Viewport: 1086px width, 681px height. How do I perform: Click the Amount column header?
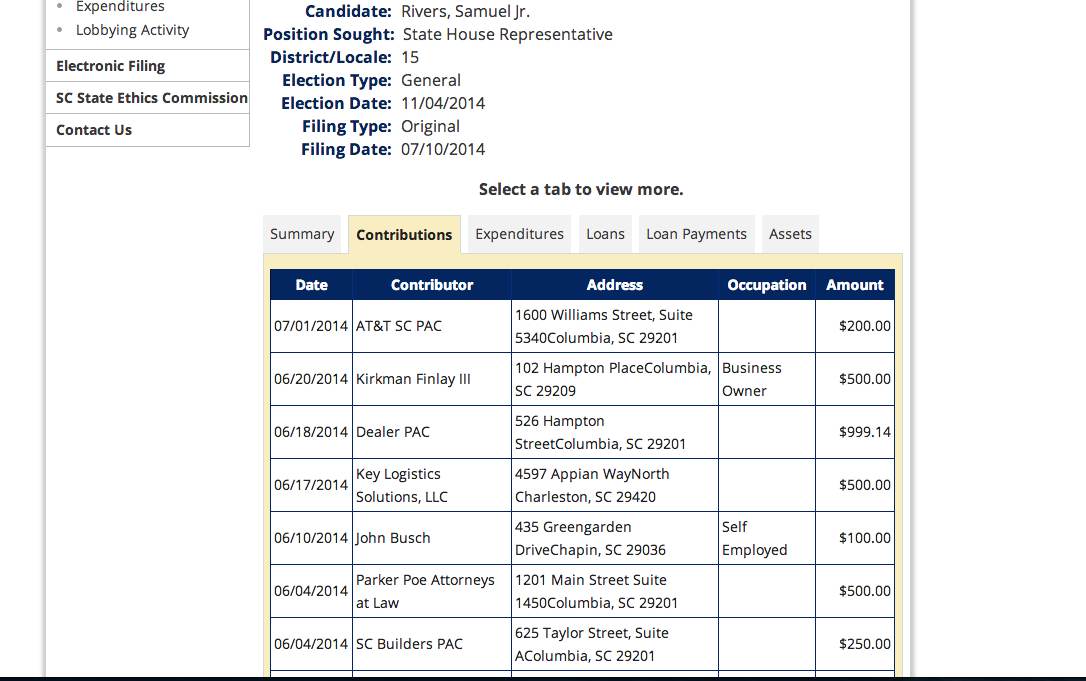(854, 285)
